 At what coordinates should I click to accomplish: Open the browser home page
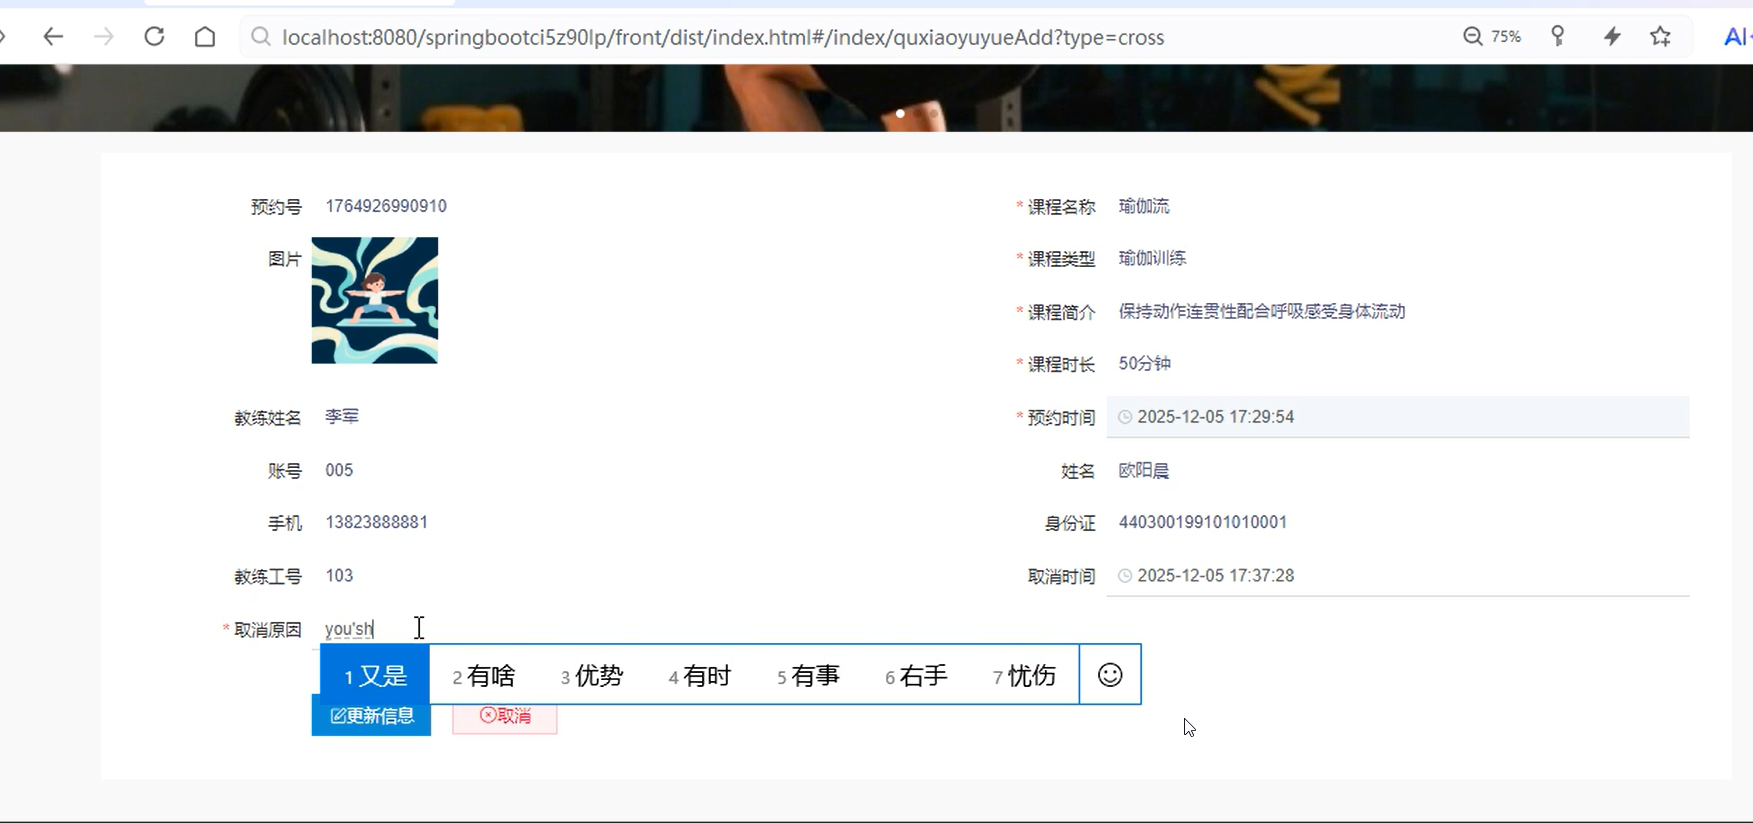tap(205, 37)
